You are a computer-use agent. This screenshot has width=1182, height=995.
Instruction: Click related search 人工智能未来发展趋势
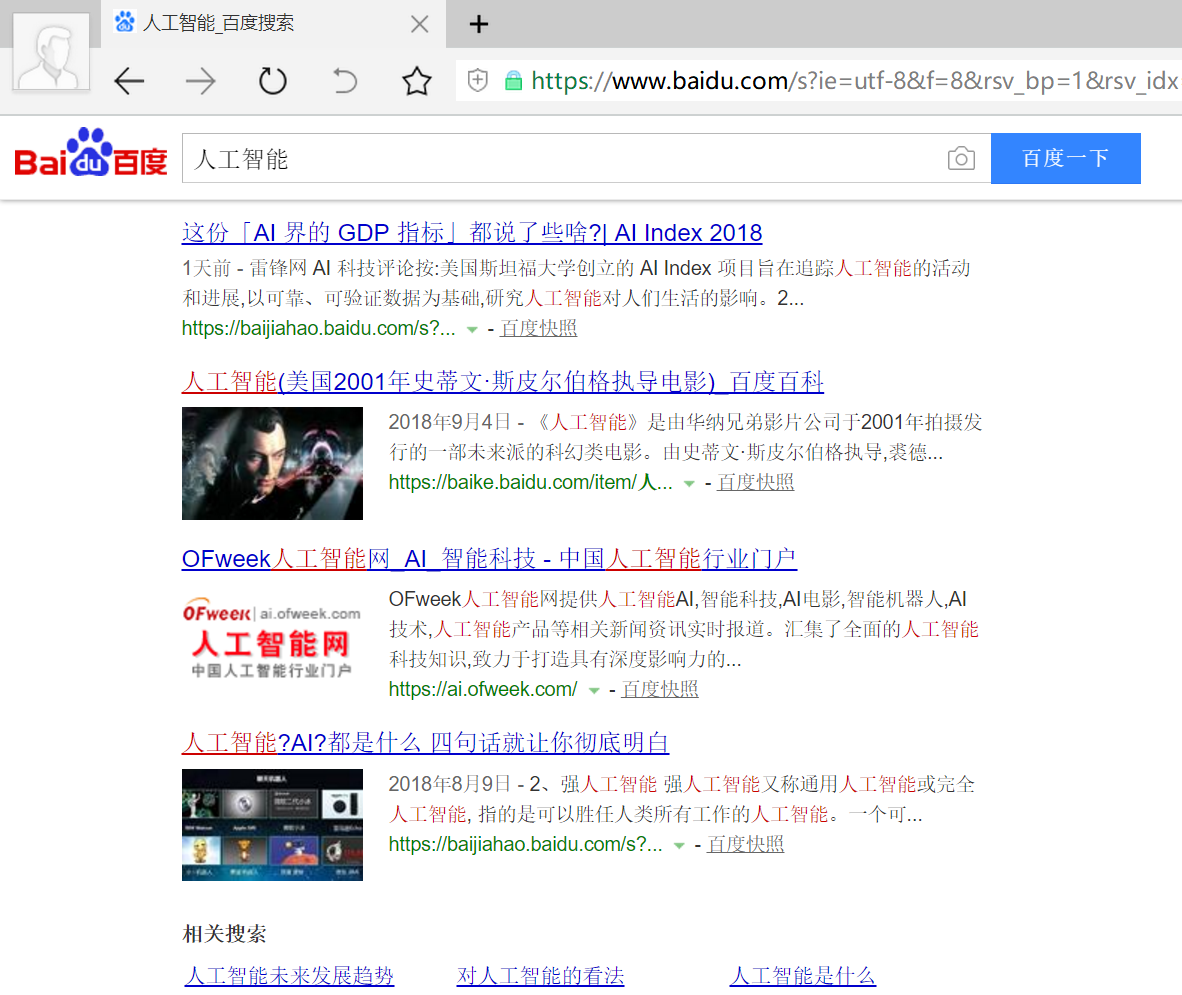289,975
